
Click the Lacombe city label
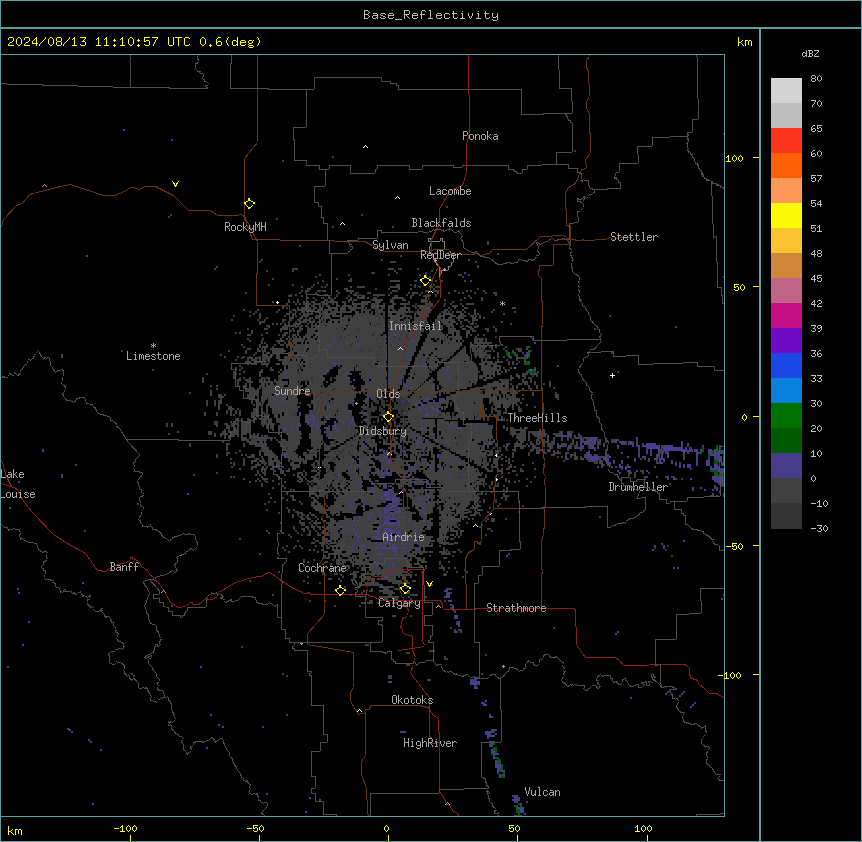[x=450, y=191]
